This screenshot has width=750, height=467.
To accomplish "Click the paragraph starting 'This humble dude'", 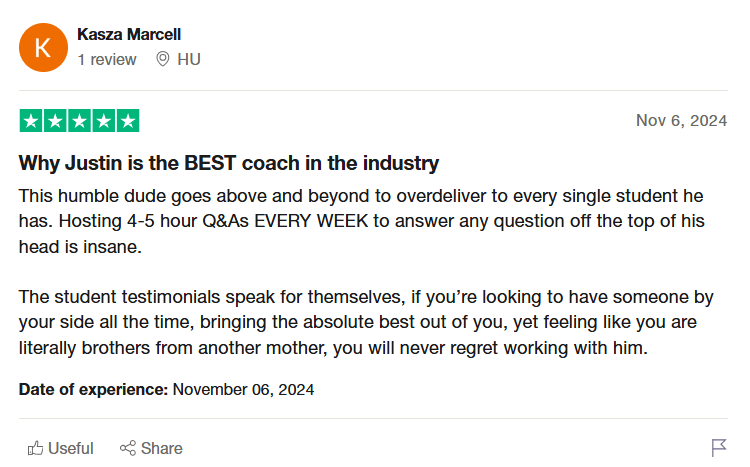I will click(362, 221).
